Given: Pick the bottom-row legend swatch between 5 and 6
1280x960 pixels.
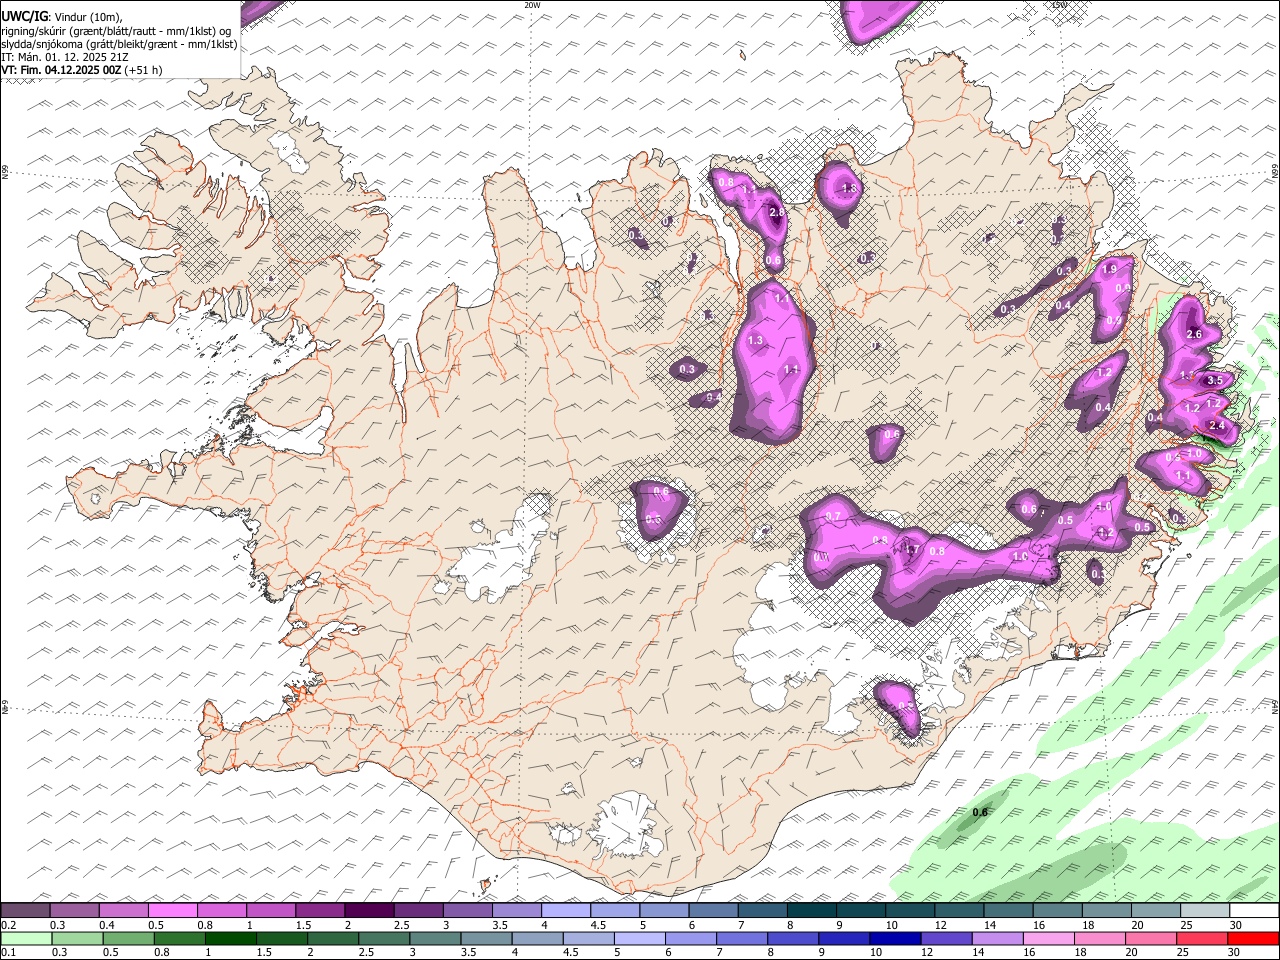Looking at the screenshot, I should (640, 938).
